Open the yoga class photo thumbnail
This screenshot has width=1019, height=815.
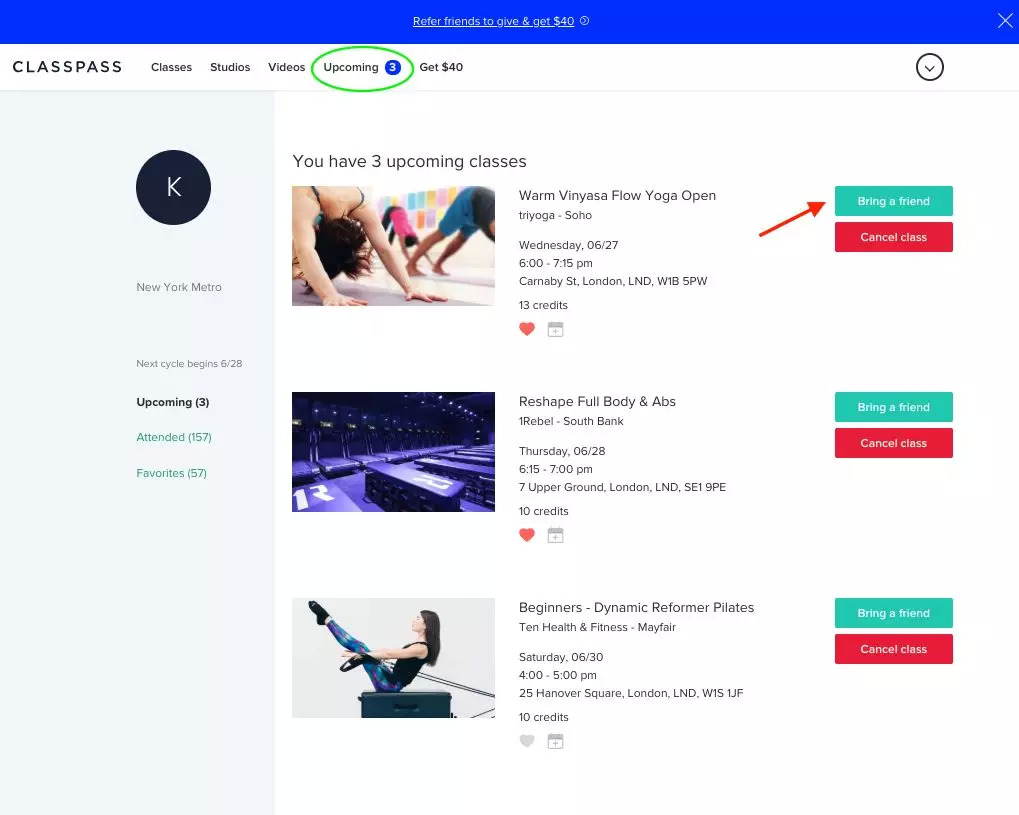[393, 246]
